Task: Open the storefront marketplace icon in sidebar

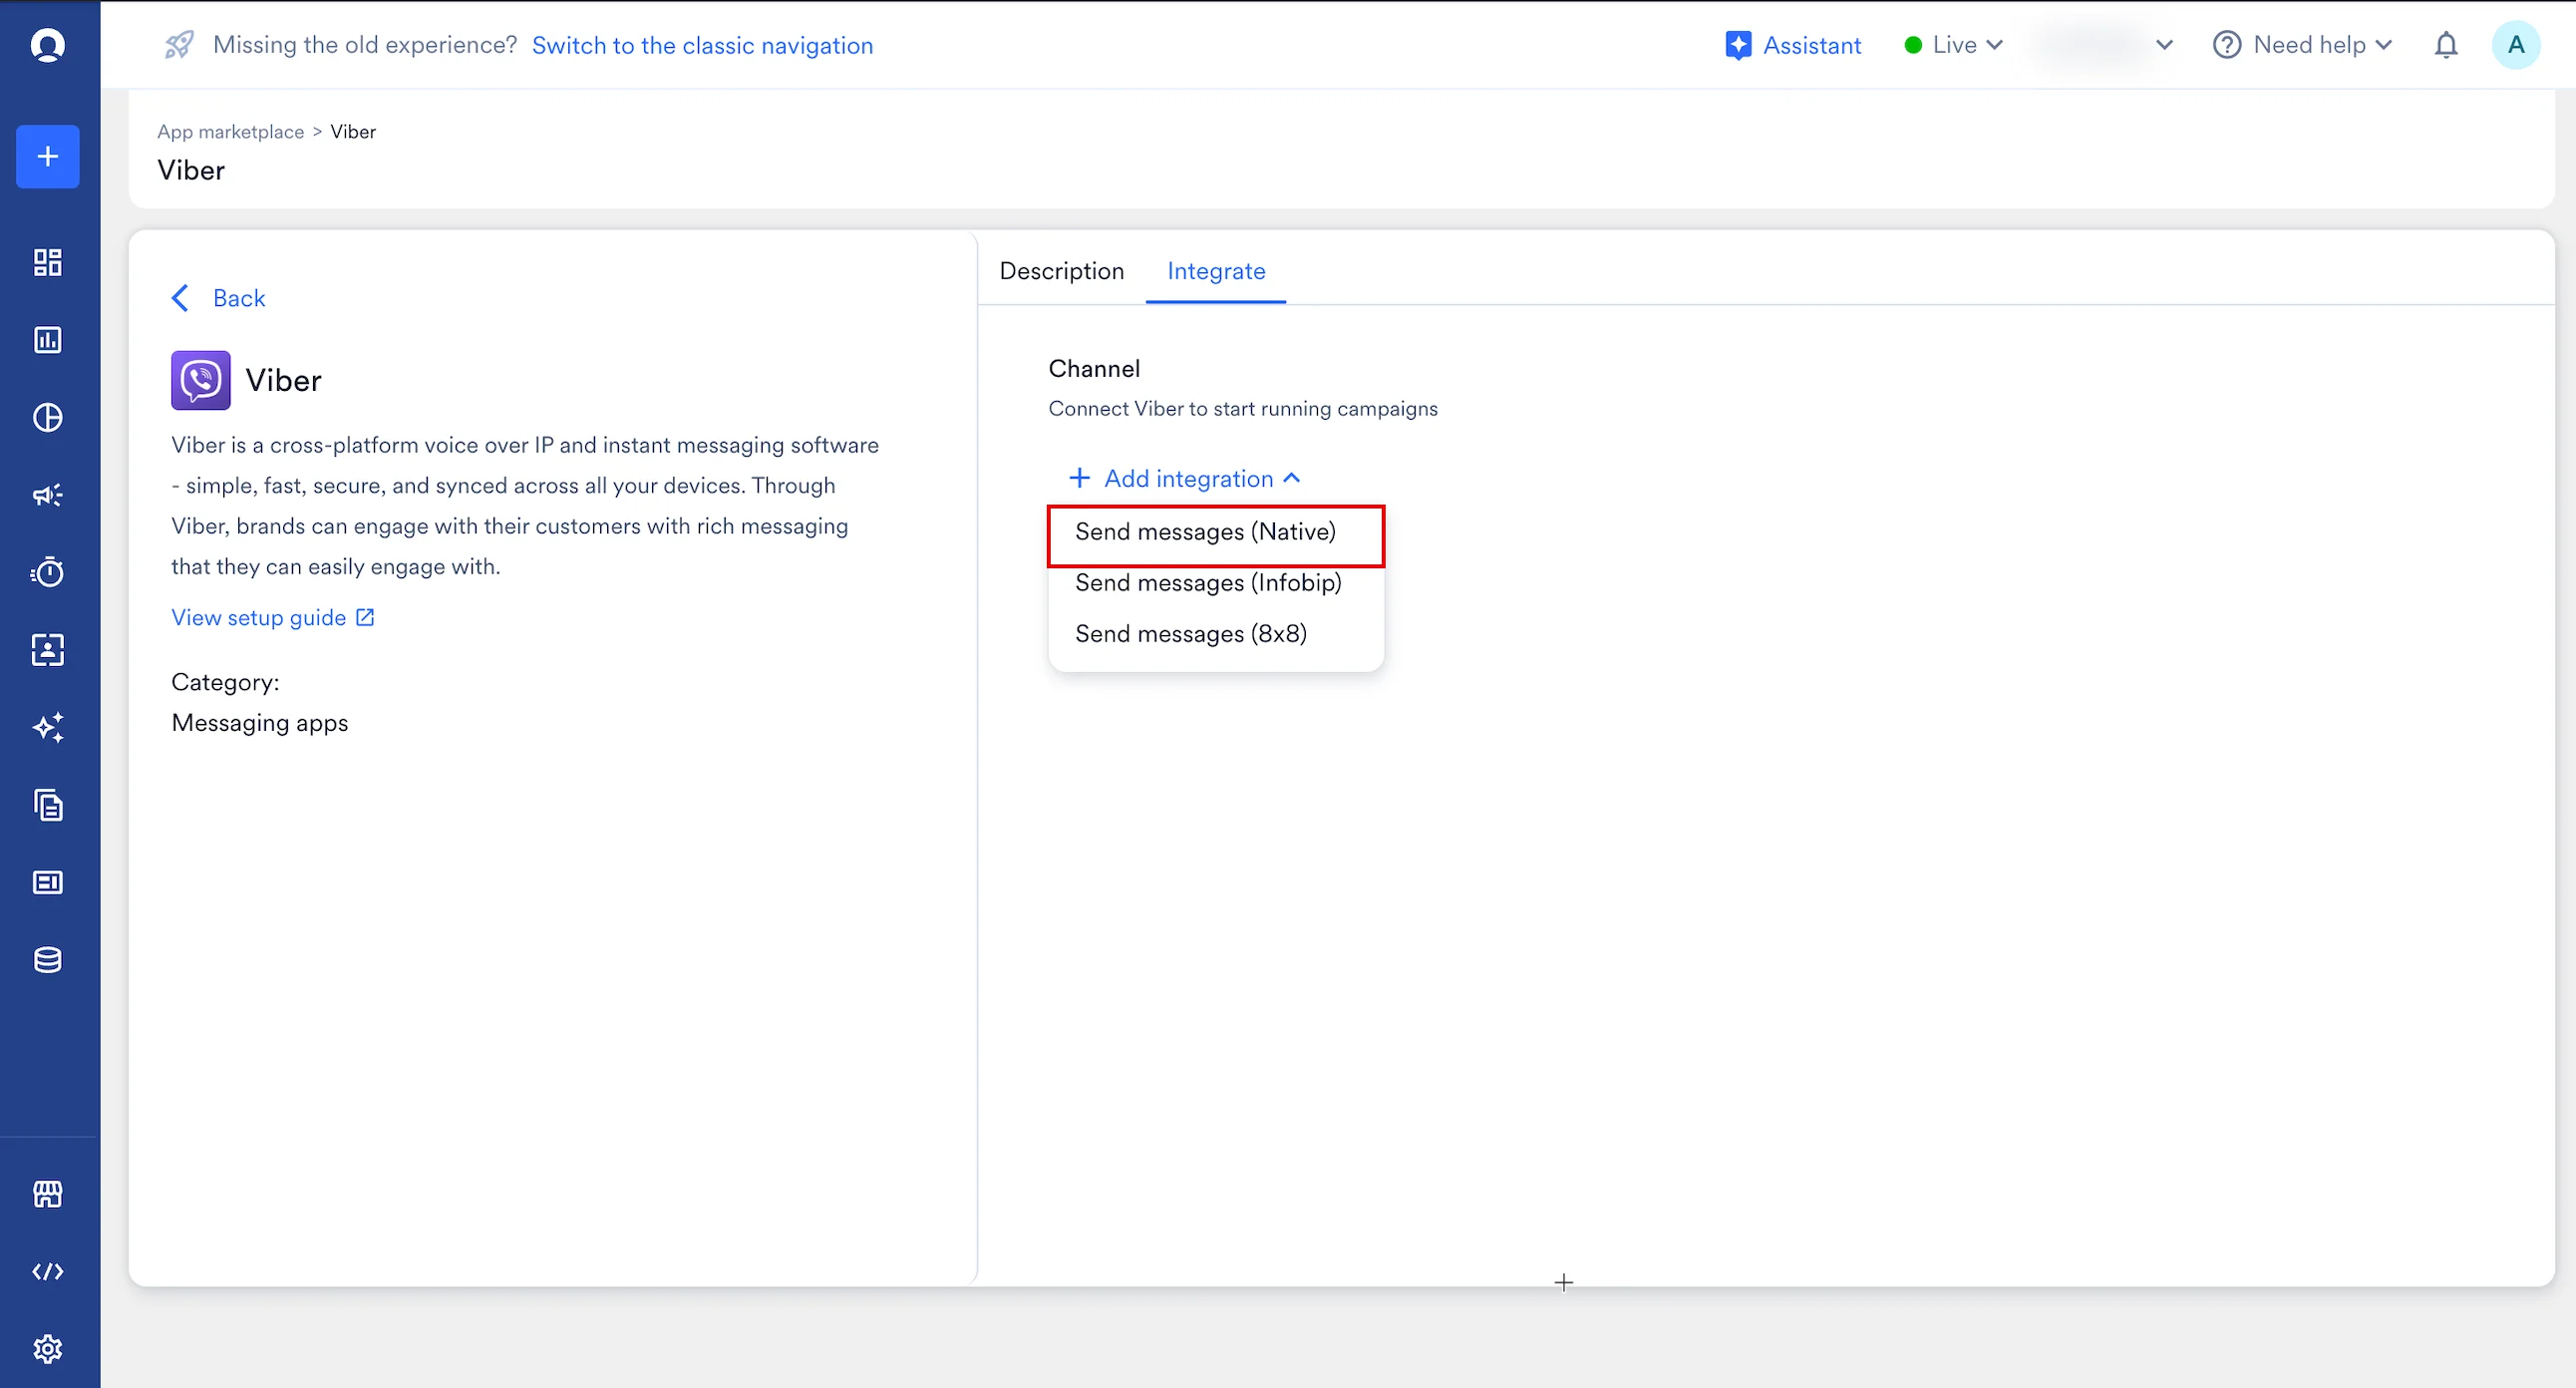Action: coord(48,1194)
